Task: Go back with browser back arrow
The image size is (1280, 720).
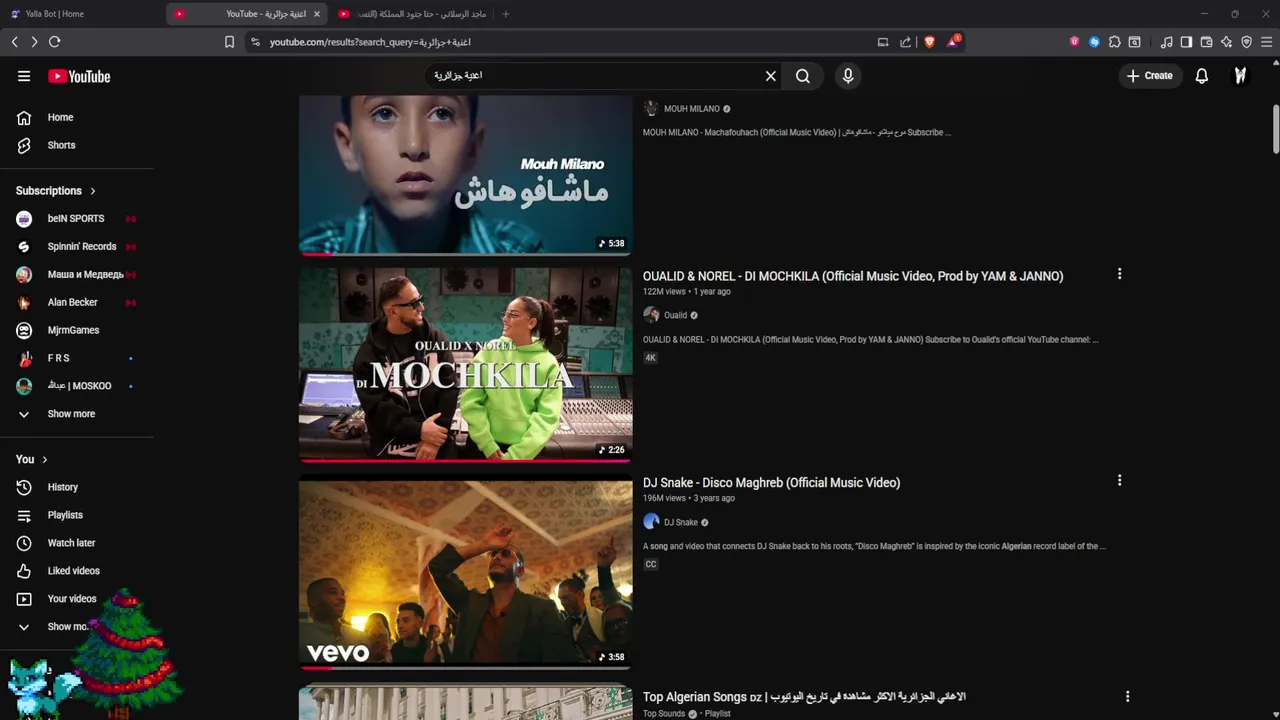Action: 15,42
